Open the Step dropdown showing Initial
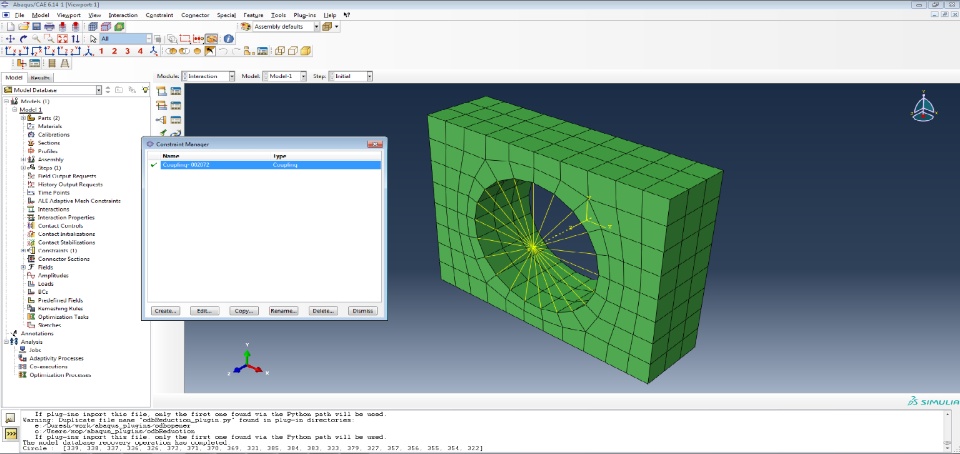 click(351, 76)
